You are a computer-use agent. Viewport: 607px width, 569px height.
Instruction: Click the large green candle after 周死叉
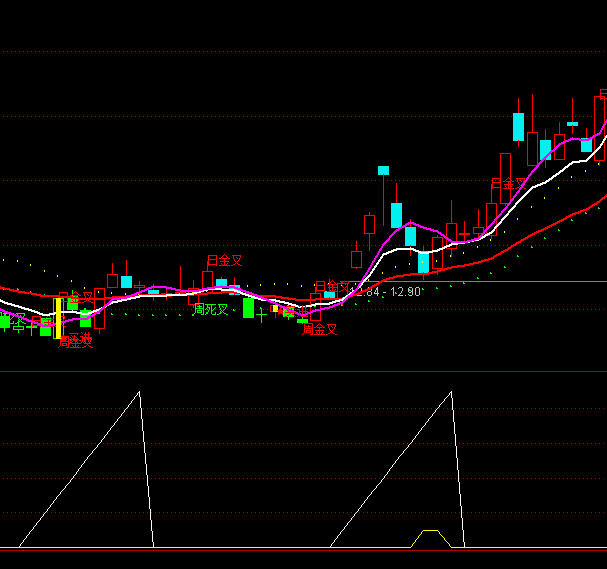pos(248,308)
